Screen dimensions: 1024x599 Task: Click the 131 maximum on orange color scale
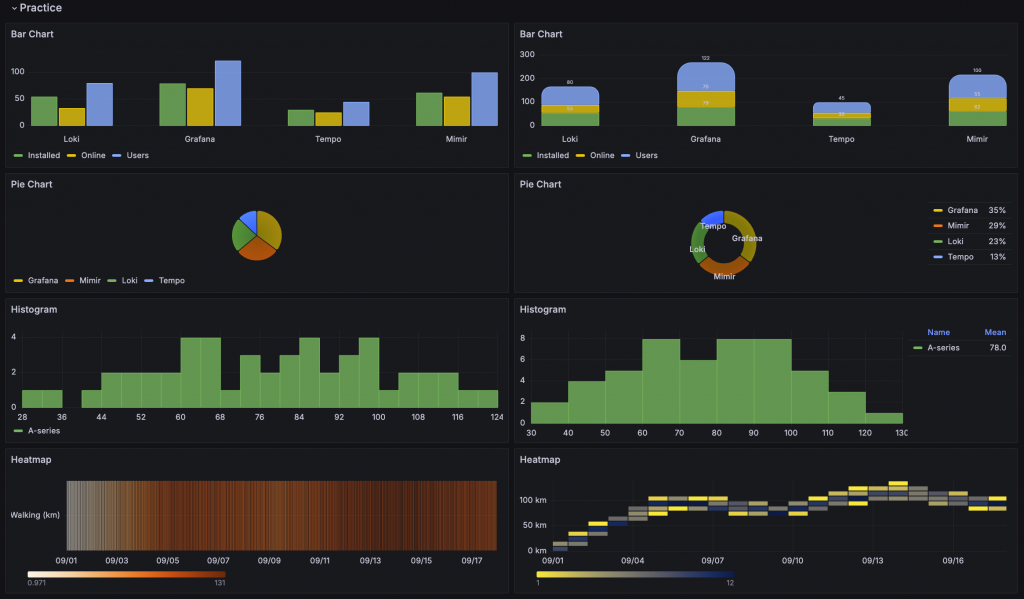point(219,583)
